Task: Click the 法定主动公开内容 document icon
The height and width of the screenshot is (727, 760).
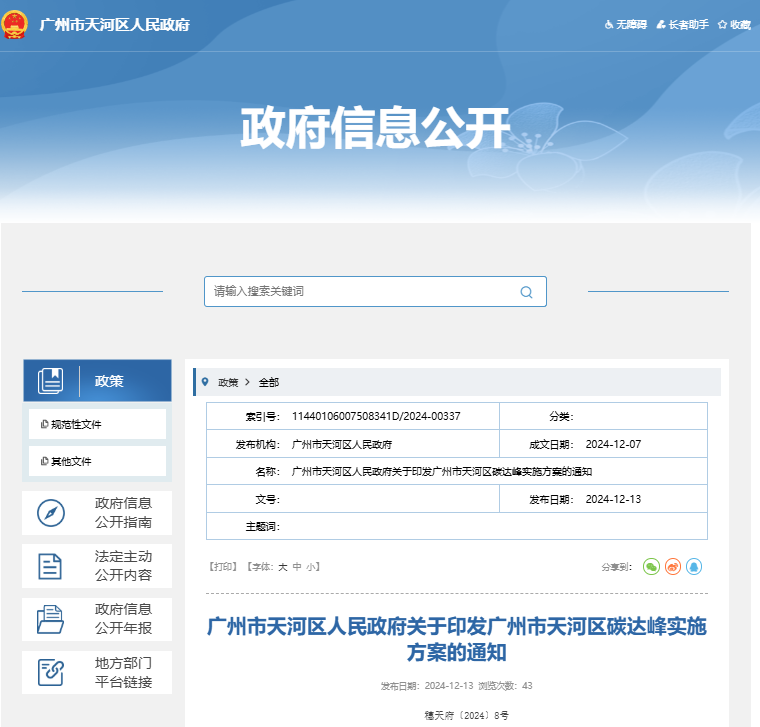Action: pyautogui.click(x=51, y=566)
